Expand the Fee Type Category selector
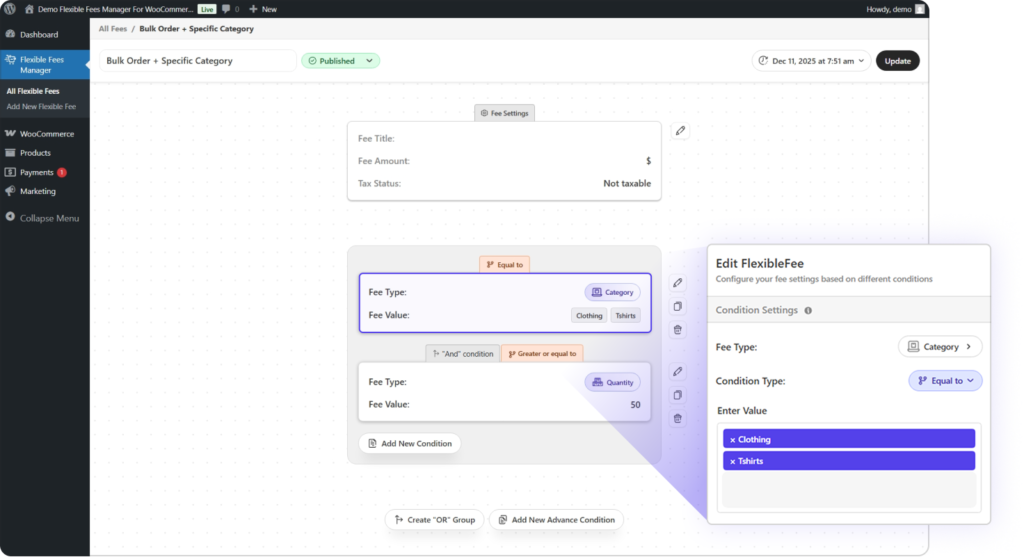 [x=940, y=347]
